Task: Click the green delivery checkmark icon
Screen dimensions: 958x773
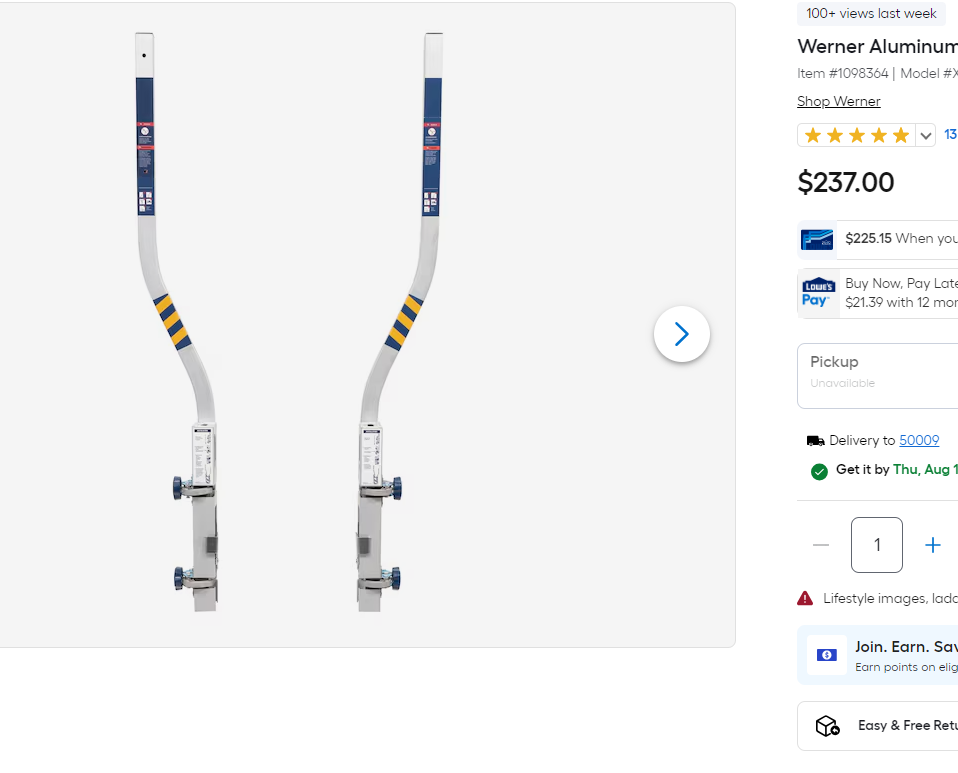Action: coord(819,471)
